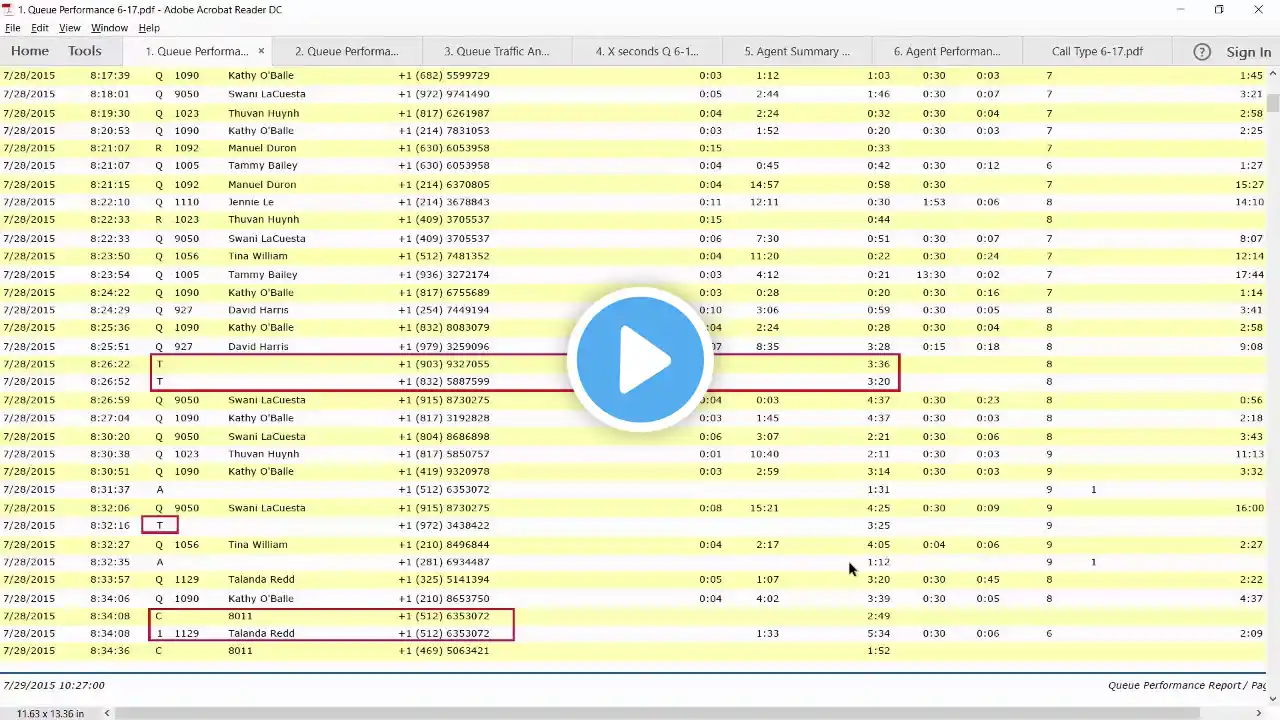Screen dimensions: 1280x720
Task: Click phone number +1 (214) 6370805
Action: coord(444,184)
